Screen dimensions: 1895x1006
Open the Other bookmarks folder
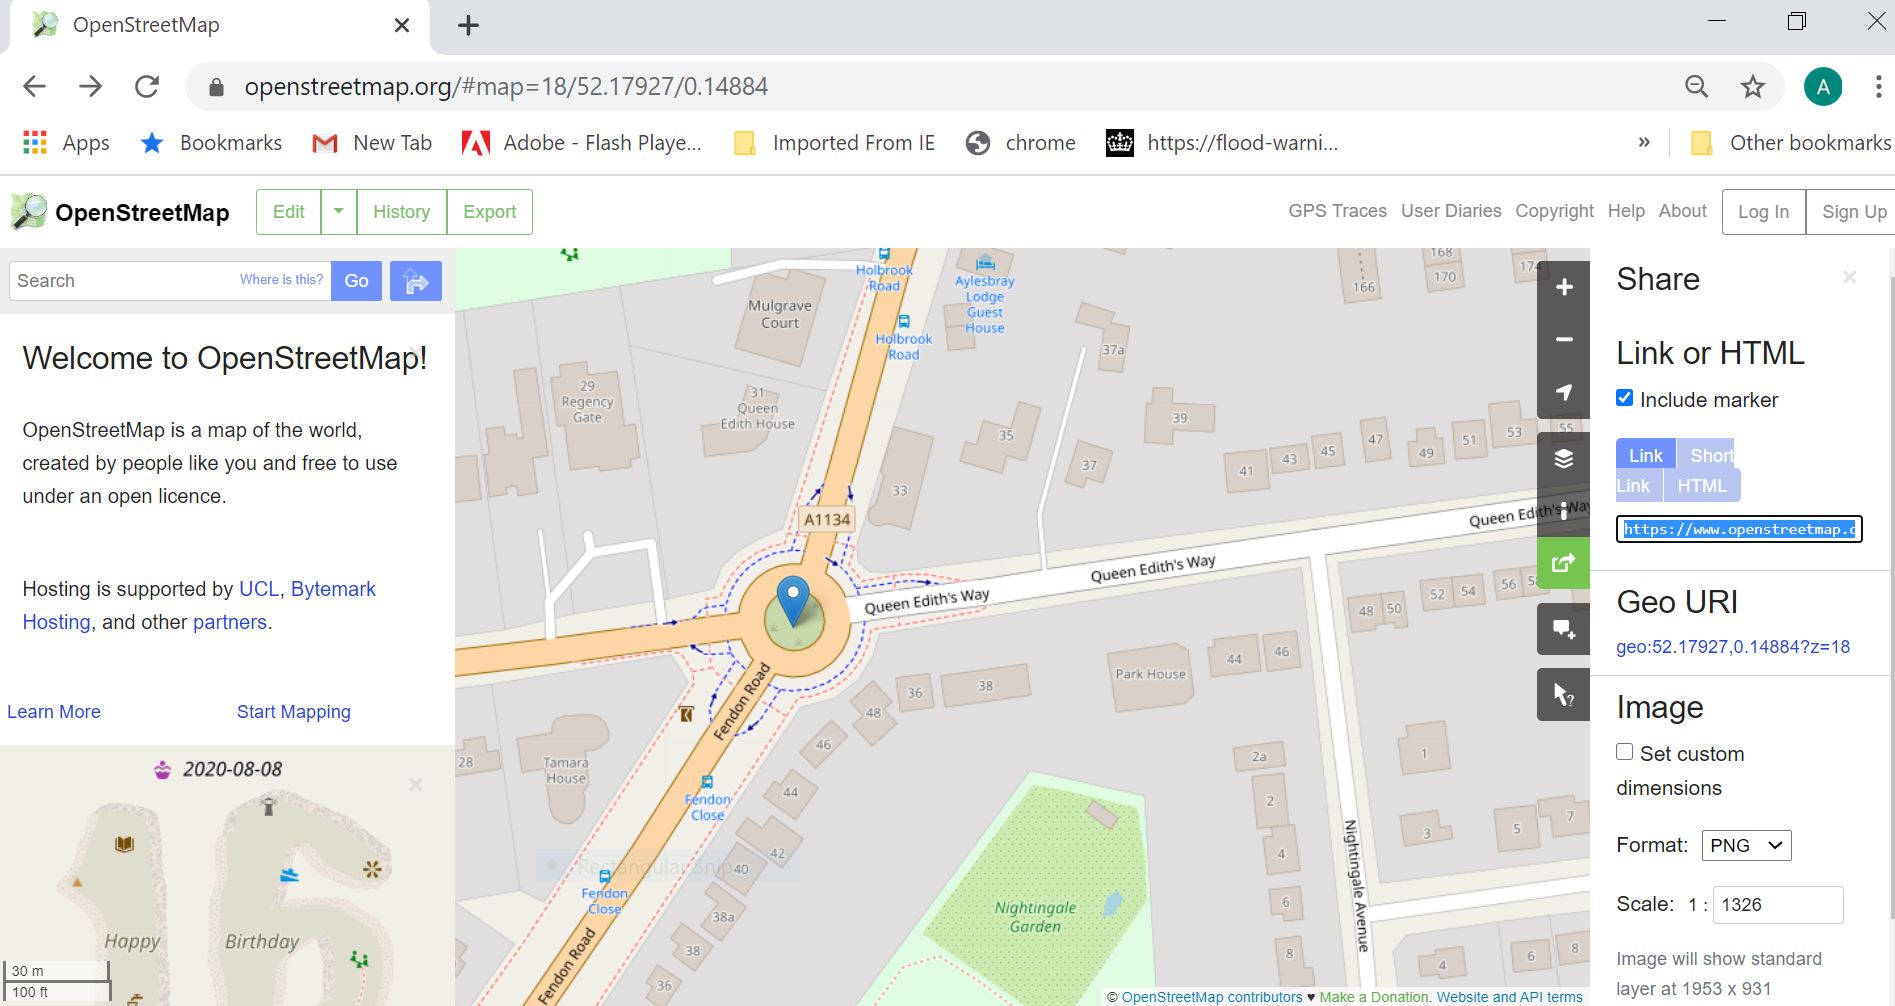(1790, 143)
